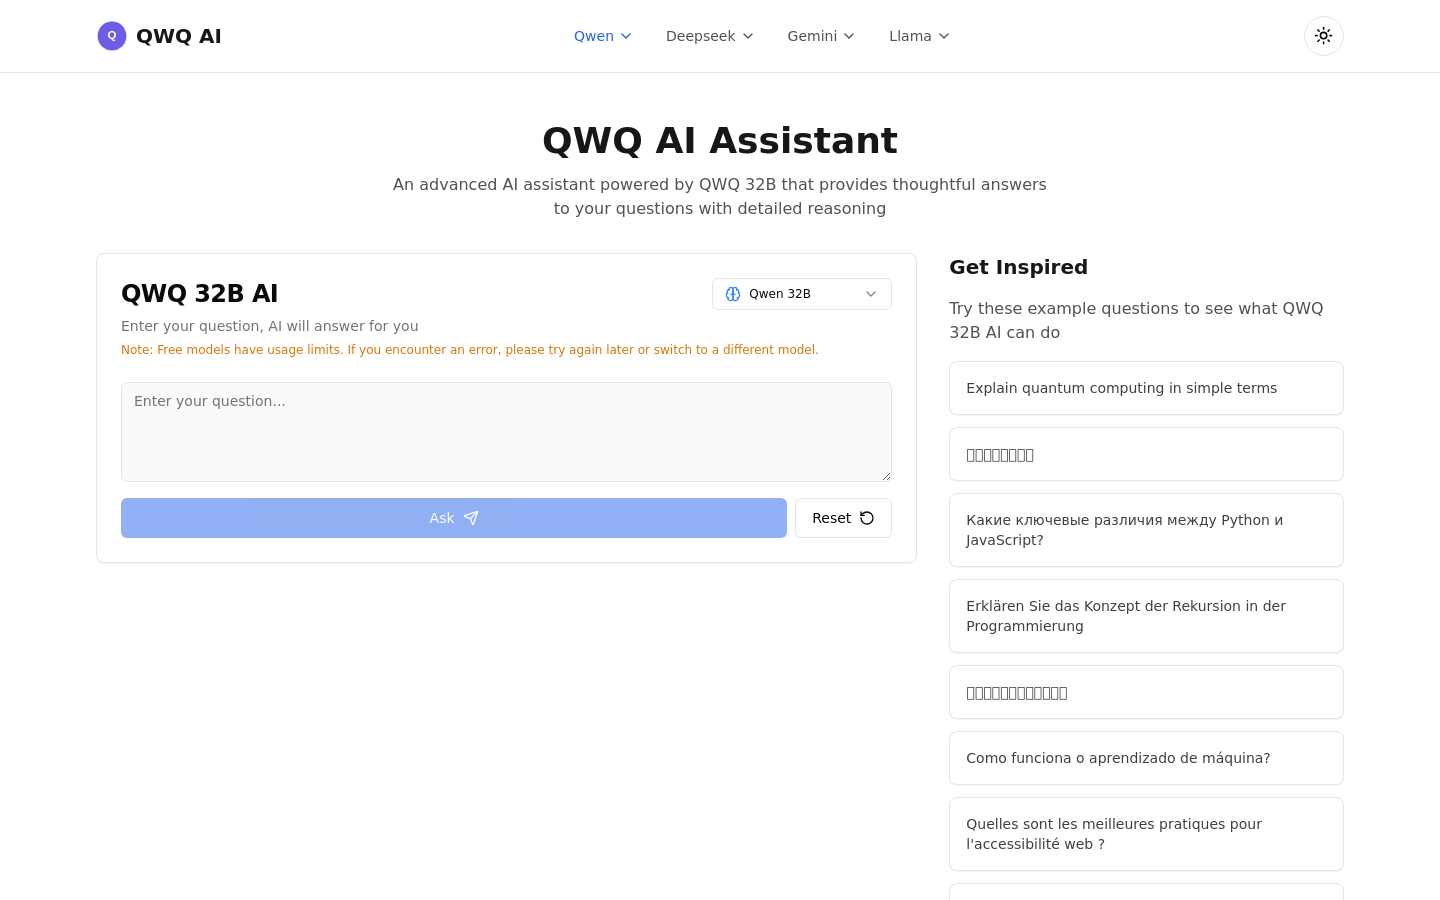
Task: Click the usage limits note text
Action: pos(470,350)
